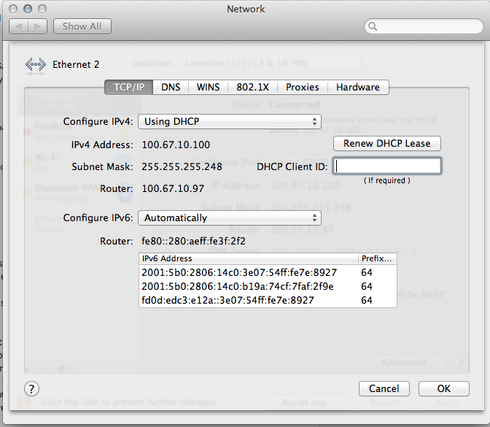The height and width of the screenshot is (427, 490).
Task: Focus the DHCP Client ID field
Action: (387, 166)
